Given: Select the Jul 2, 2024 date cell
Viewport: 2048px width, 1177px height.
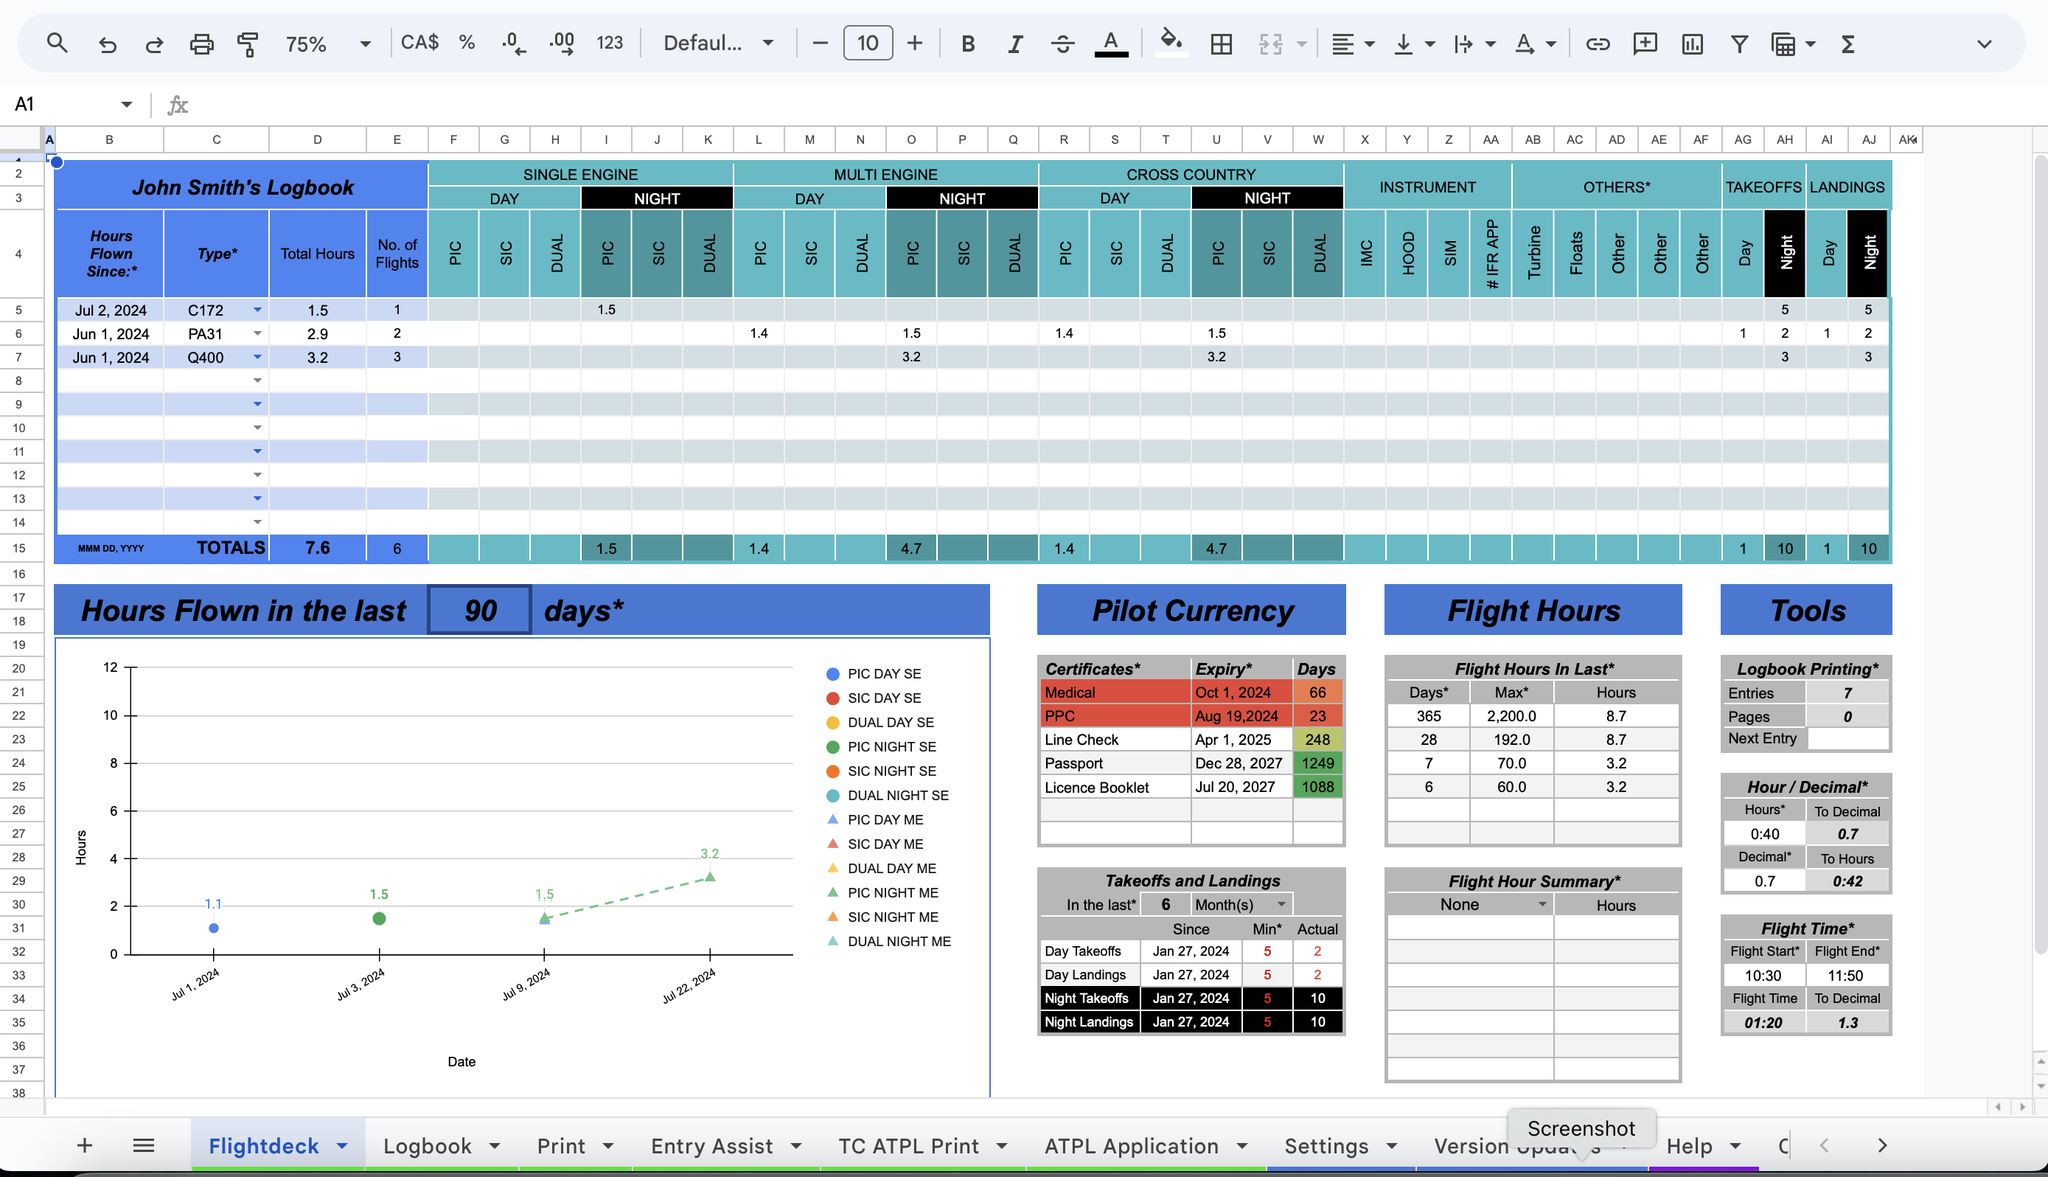Looking at the screenshot, I should [111, 310].
